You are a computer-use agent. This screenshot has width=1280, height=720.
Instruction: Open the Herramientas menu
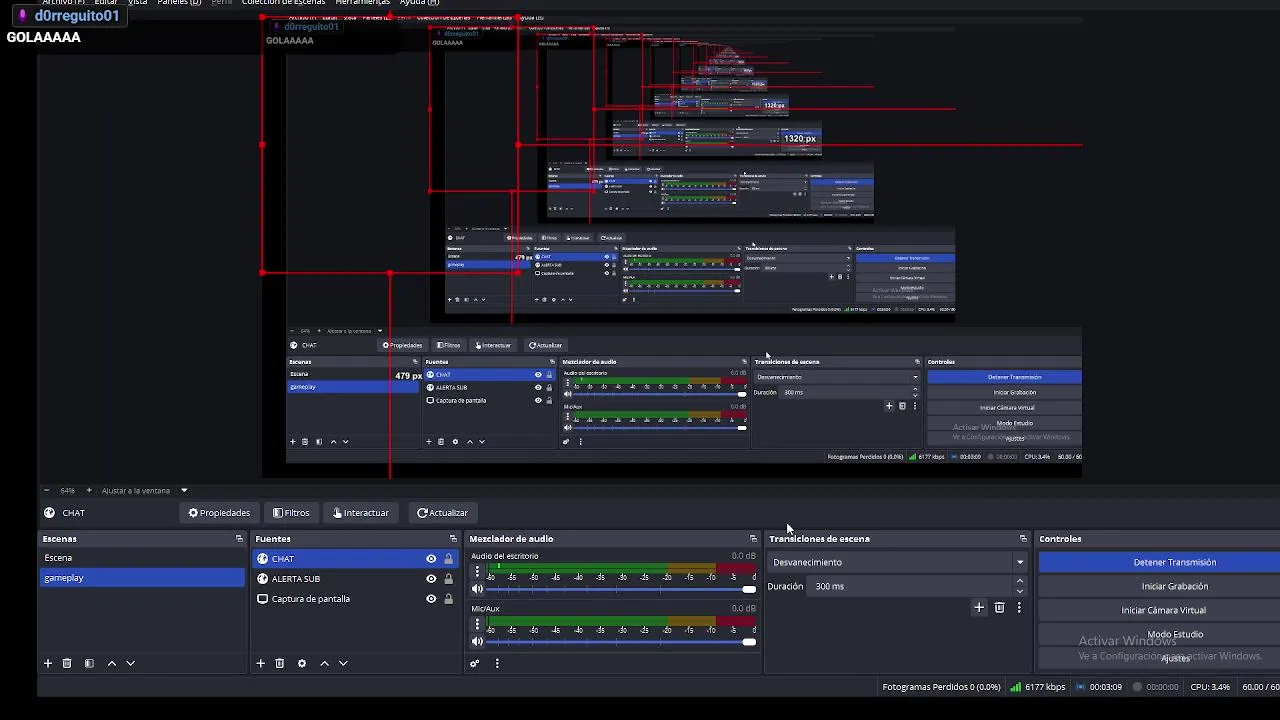(361, 3)
